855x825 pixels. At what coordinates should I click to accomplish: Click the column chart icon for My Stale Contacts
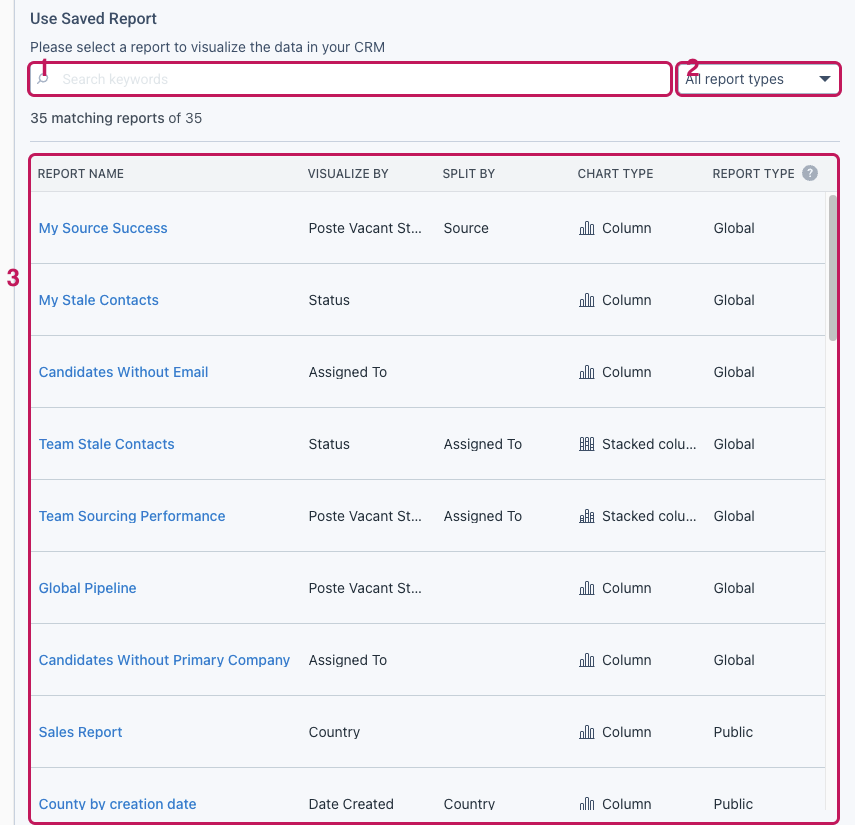(x=587, y=300)
